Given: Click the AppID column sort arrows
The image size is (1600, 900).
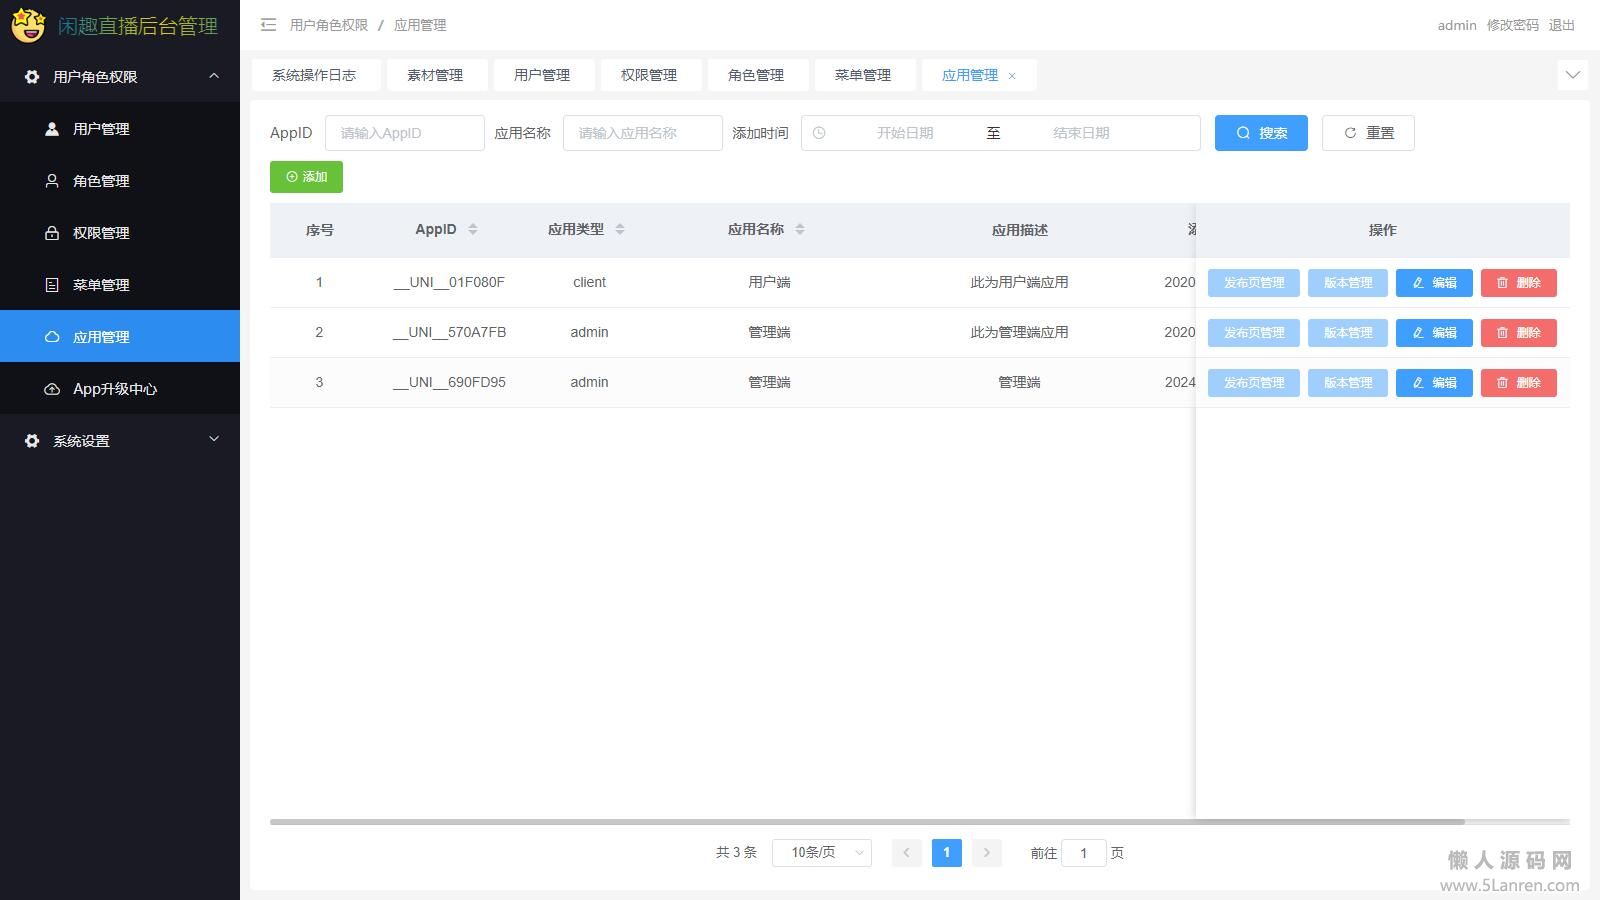Looking at the screenshot, I should [473, 229].
